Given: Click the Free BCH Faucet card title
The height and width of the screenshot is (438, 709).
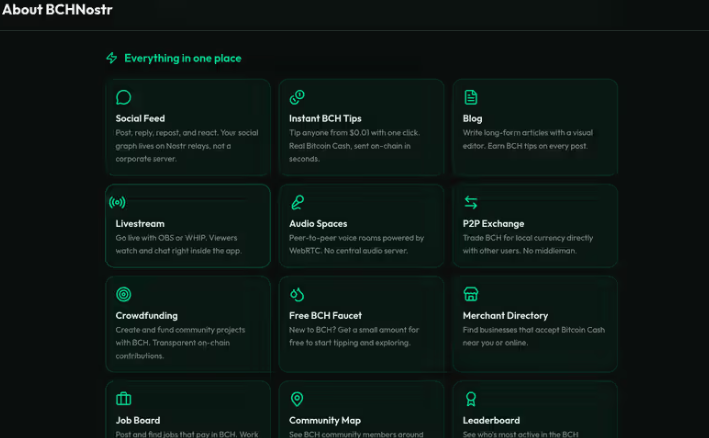Looking at the screenshot, I should click(x=325, y=316).
